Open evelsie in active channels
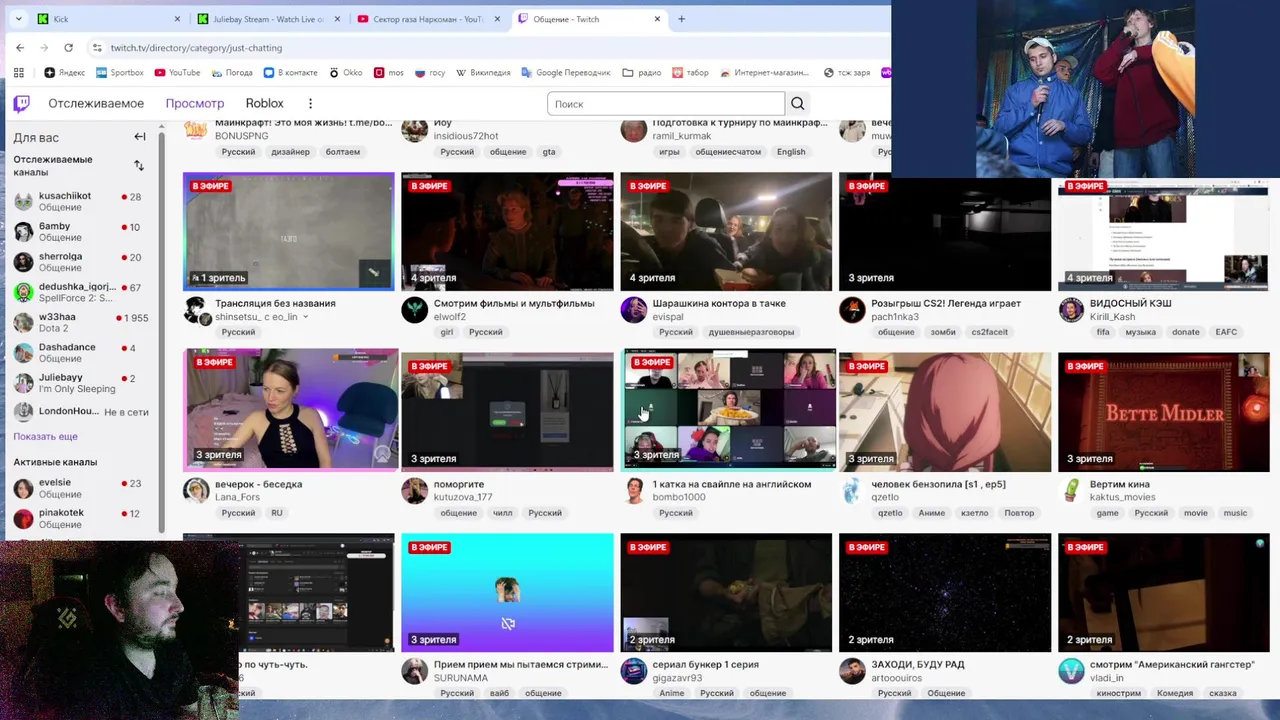This screenshot has width=1280, height=720. point(82,488)
